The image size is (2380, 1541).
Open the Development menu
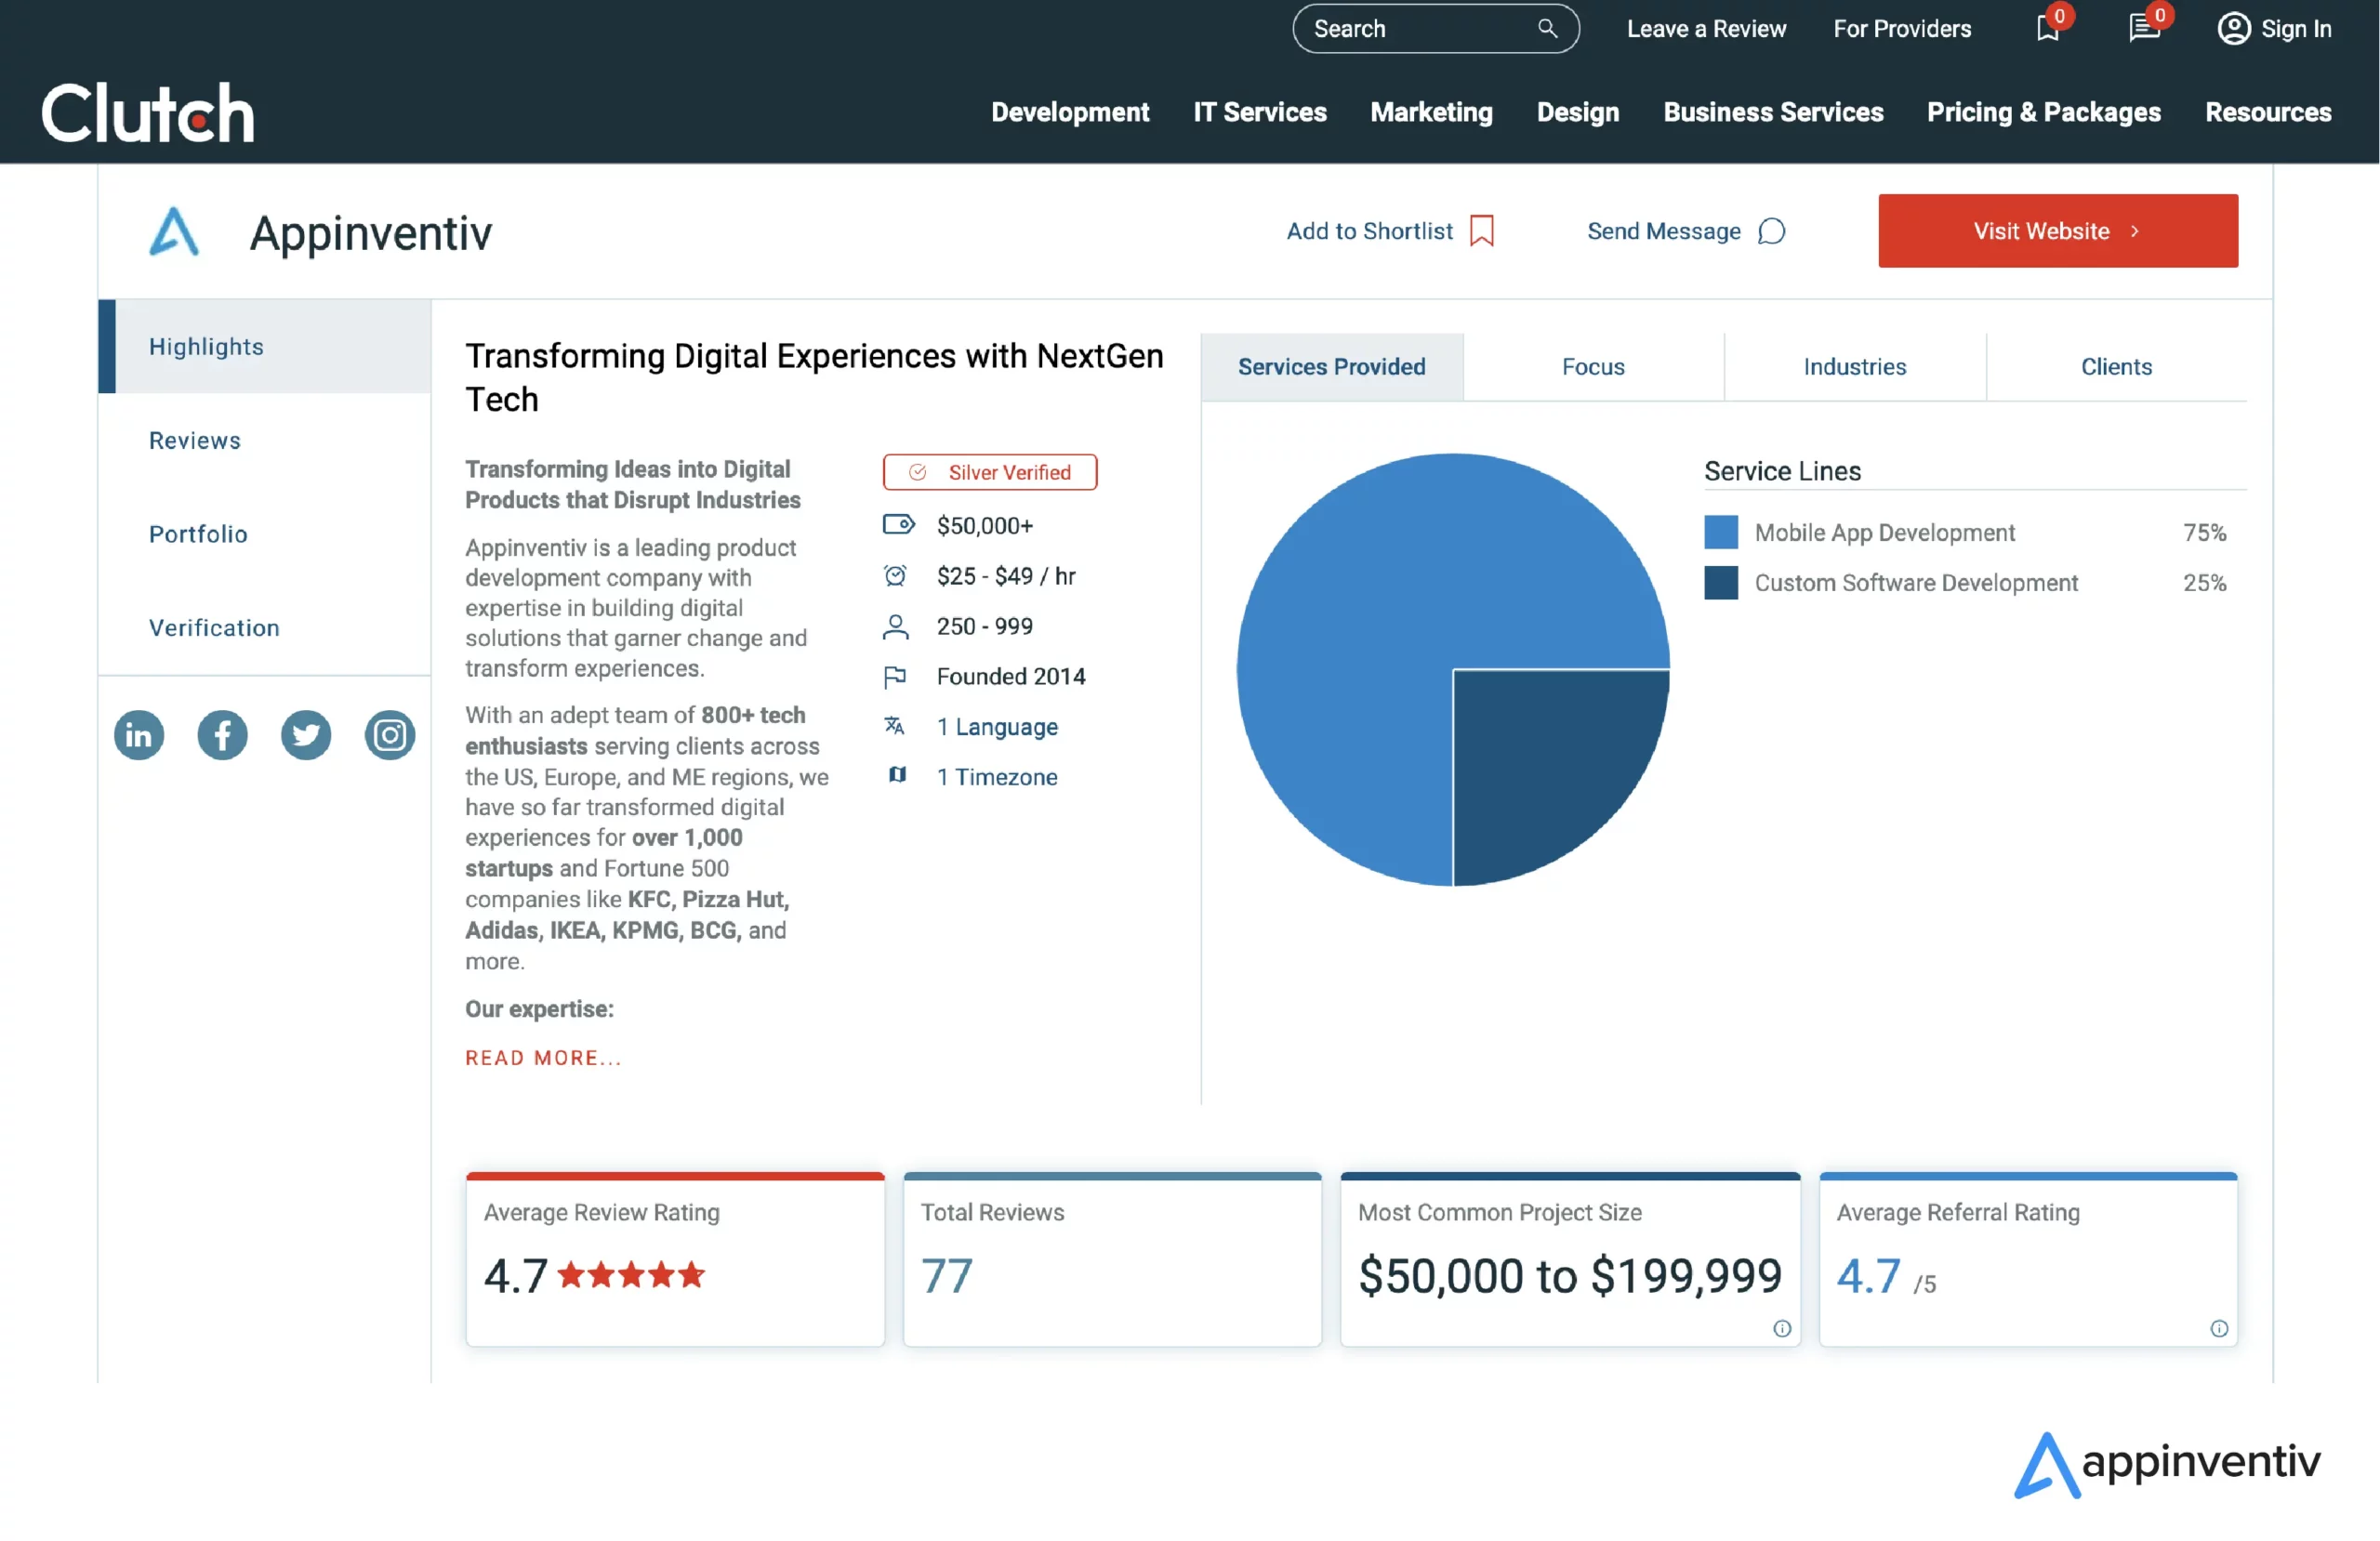(1070, 112)
